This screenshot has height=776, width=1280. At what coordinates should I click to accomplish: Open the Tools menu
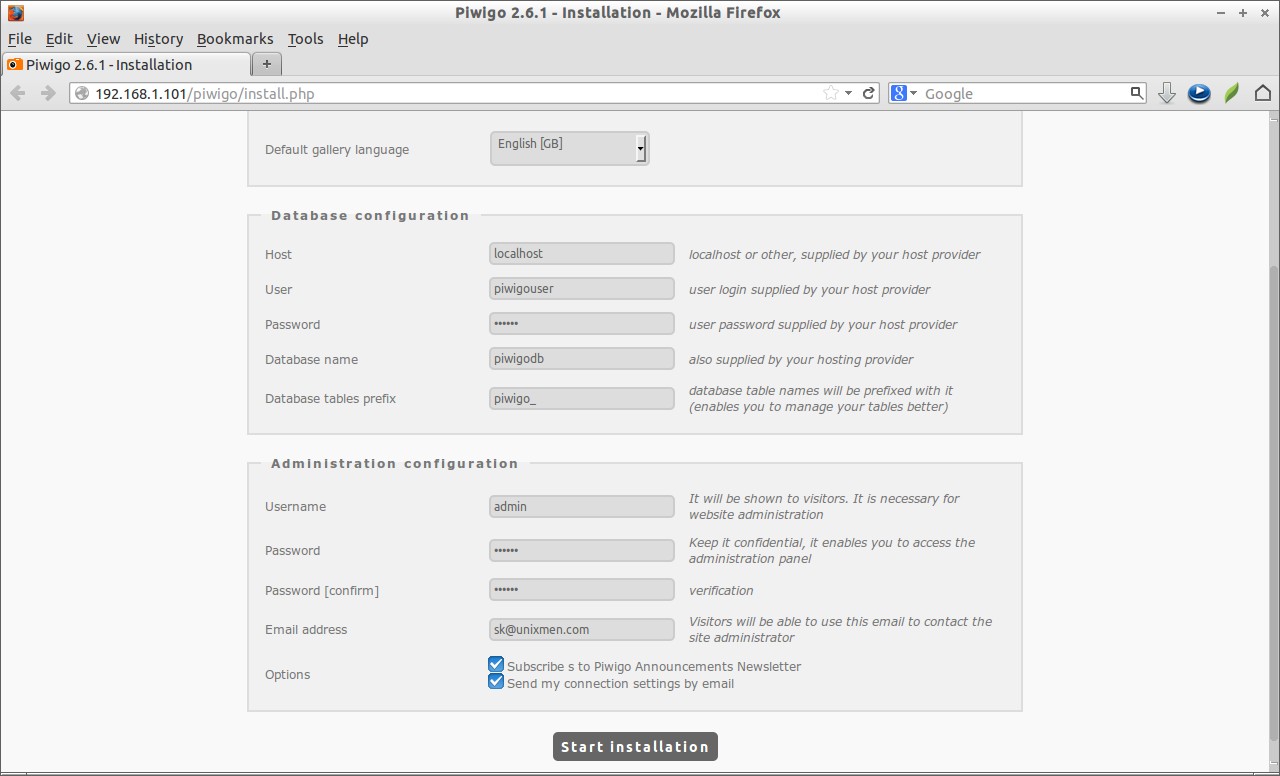pyautogui.click(x=306, y=39)
